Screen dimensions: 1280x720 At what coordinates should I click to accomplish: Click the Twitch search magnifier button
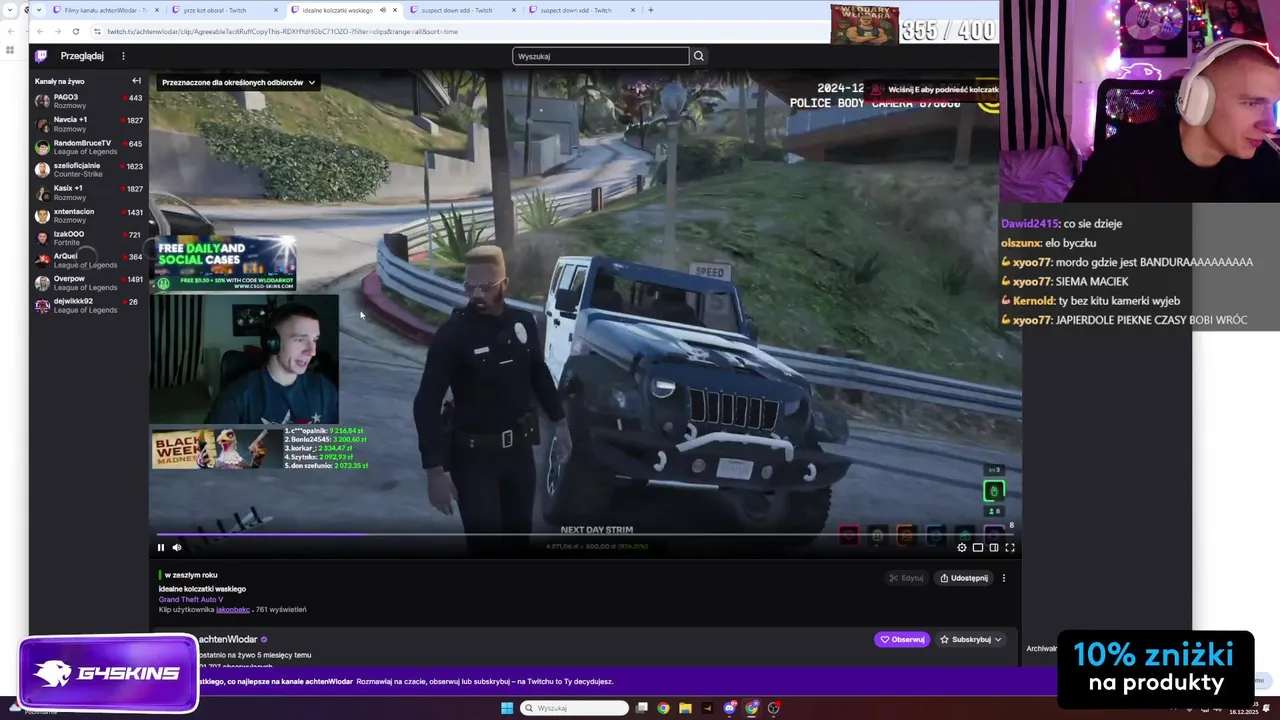pos(699,56)
